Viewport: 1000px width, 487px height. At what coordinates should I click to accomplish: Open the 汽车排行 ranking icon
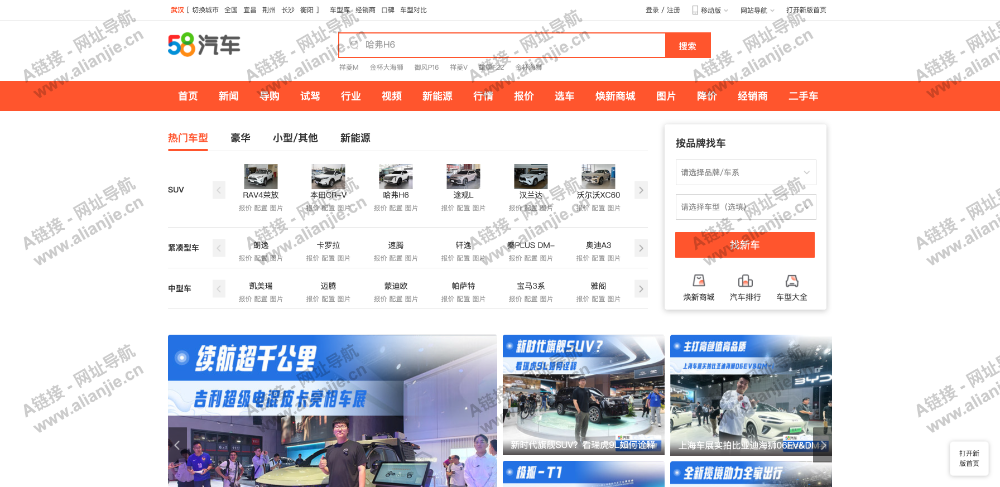pyautogui.click(x=745, y=280)
